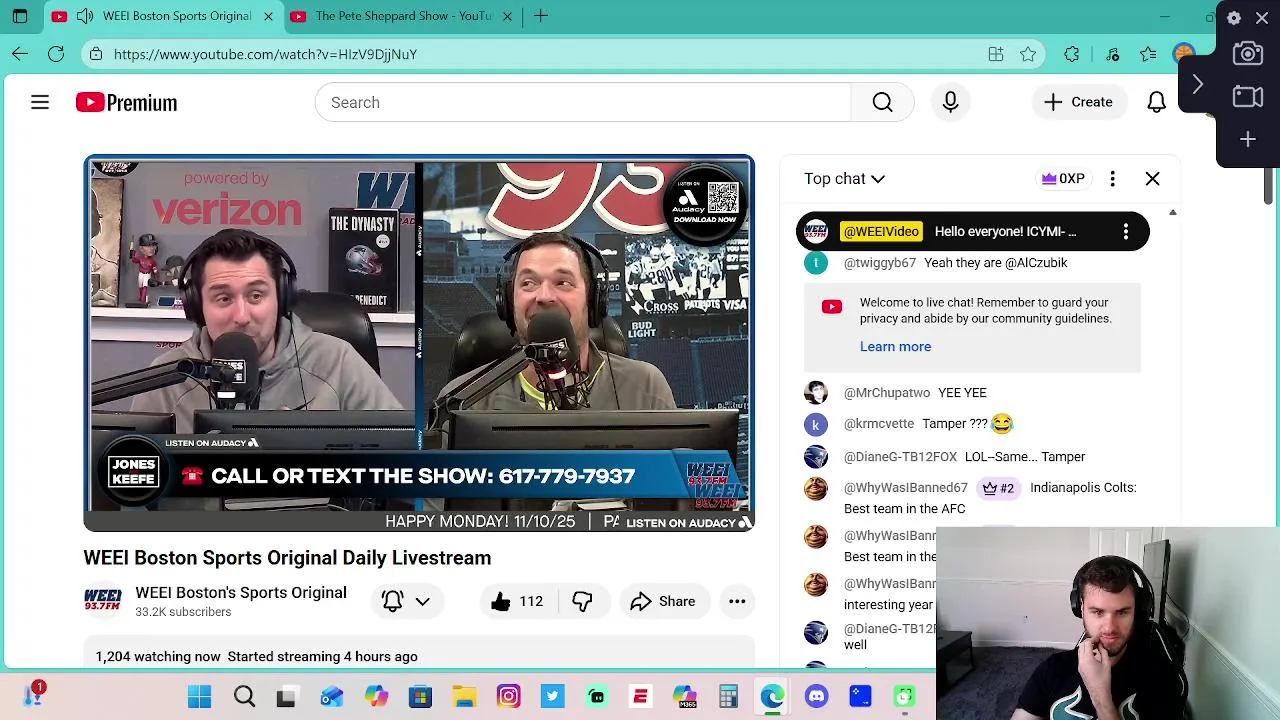Select @MrChupatwo YEE YEE message
This screenshot has width=1280, height=720.
973,392
